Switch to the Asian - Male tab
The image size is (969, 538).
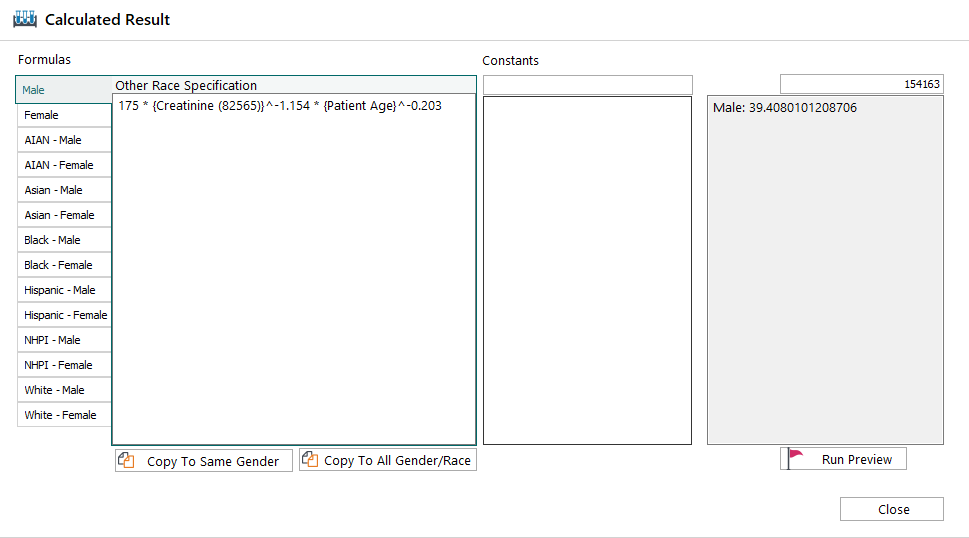tap(64, 190)
